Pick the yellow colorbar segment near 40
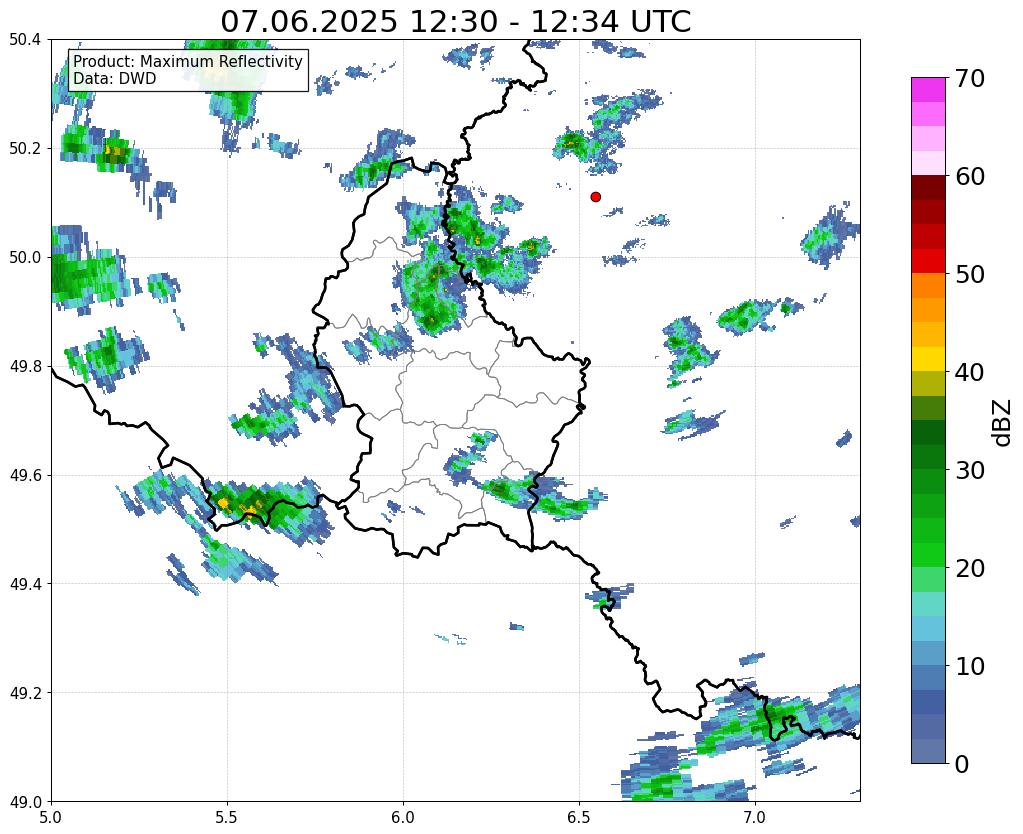The height and width of the screenshot is (834, 1023). click(x=928, y=359)
